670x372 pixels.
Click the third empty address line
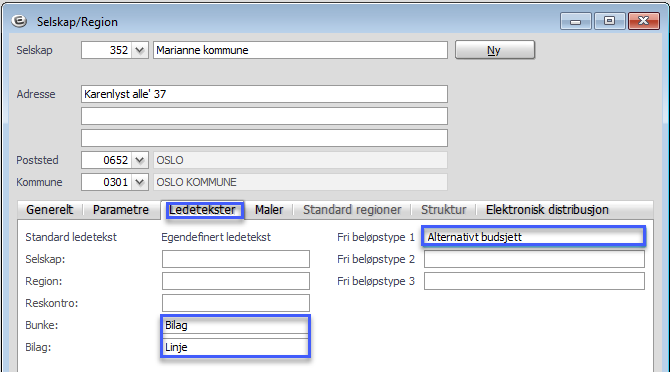click(264, 138)
